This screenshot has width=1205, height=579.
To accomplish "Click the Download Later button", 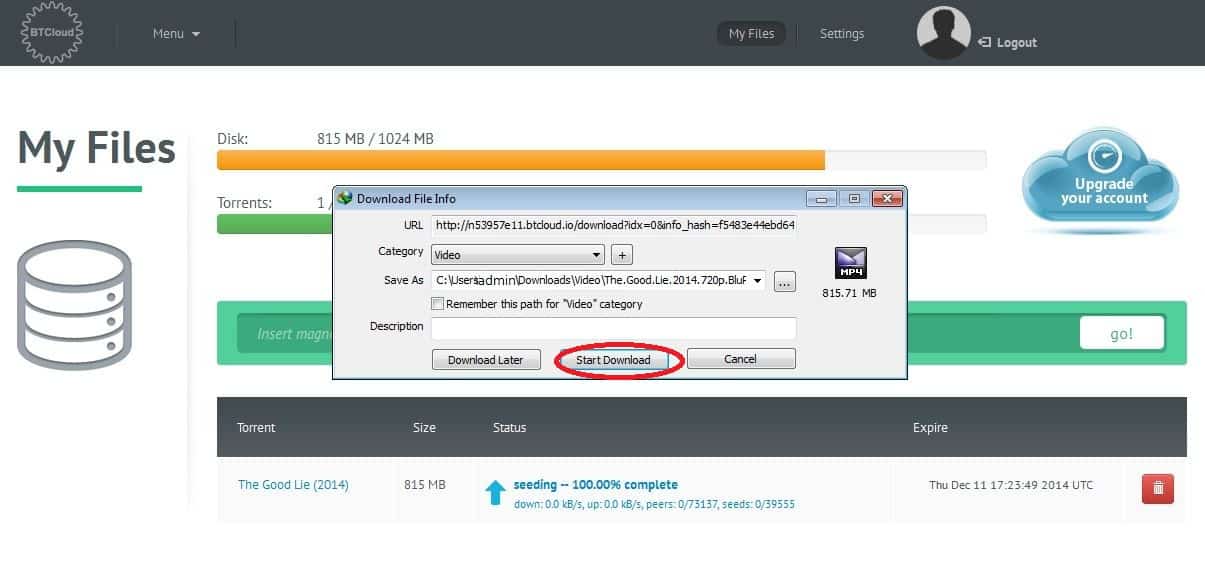I will coord(485,360).
